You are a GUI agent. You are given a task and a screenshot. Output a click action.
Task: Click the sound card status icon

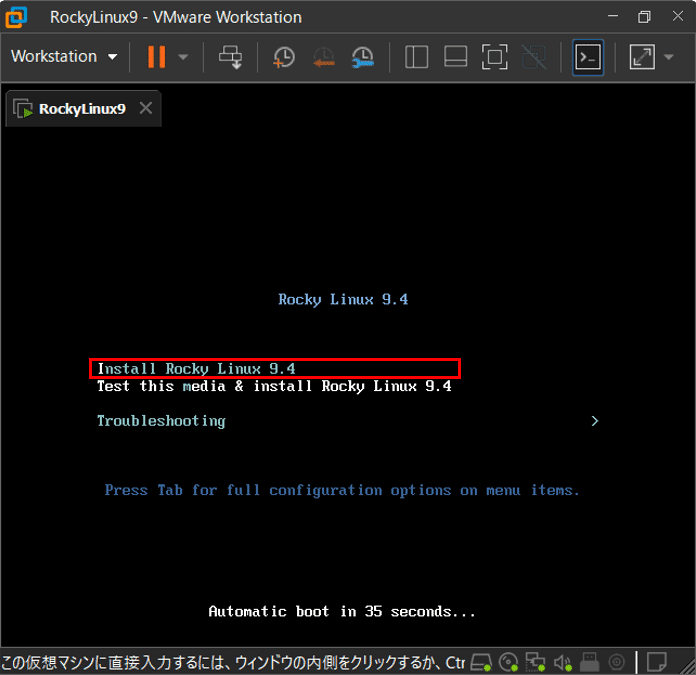click(563, 663)
